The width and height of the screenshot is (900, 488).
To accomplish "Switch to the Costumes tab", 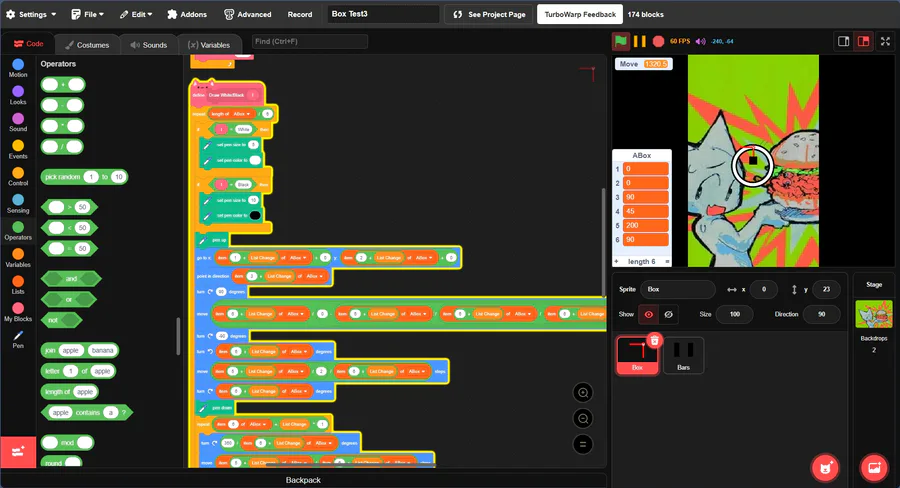I will coord(87,45).
